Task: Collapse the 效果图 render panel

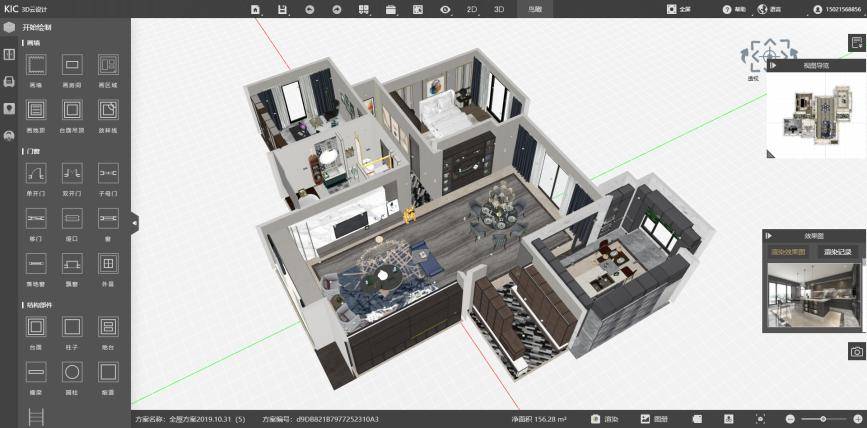Action: [x=769, y=236]
